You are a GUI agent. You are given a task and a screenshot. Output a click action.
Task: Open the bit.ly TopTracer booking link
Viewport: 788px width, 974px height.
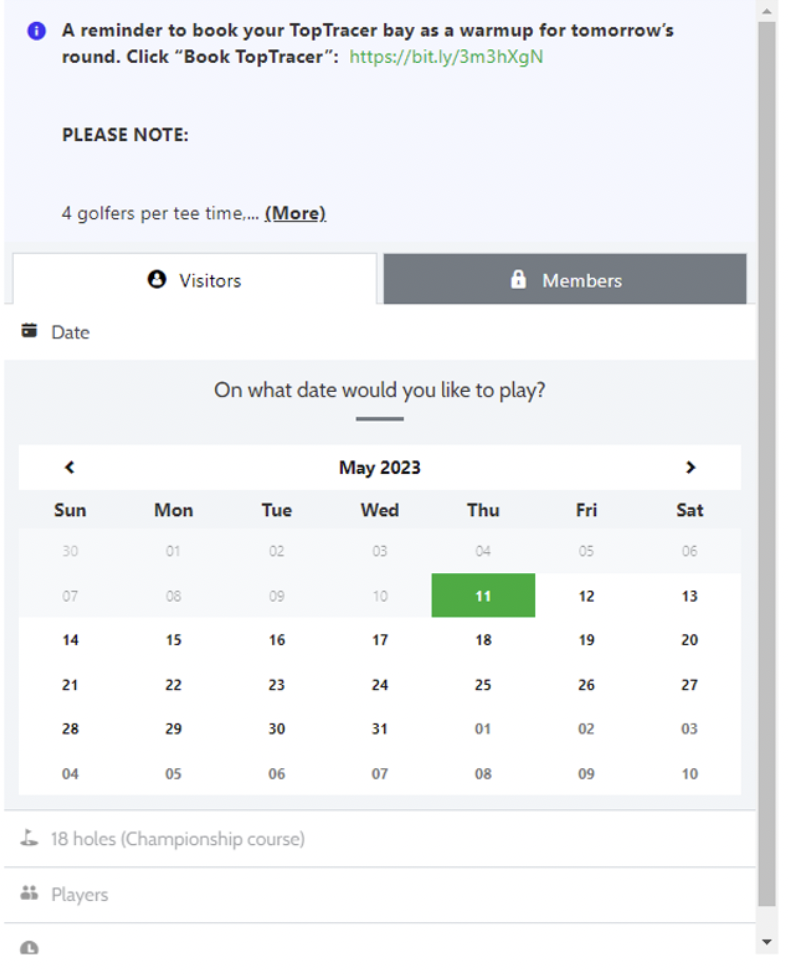click(x=446, y=57)
